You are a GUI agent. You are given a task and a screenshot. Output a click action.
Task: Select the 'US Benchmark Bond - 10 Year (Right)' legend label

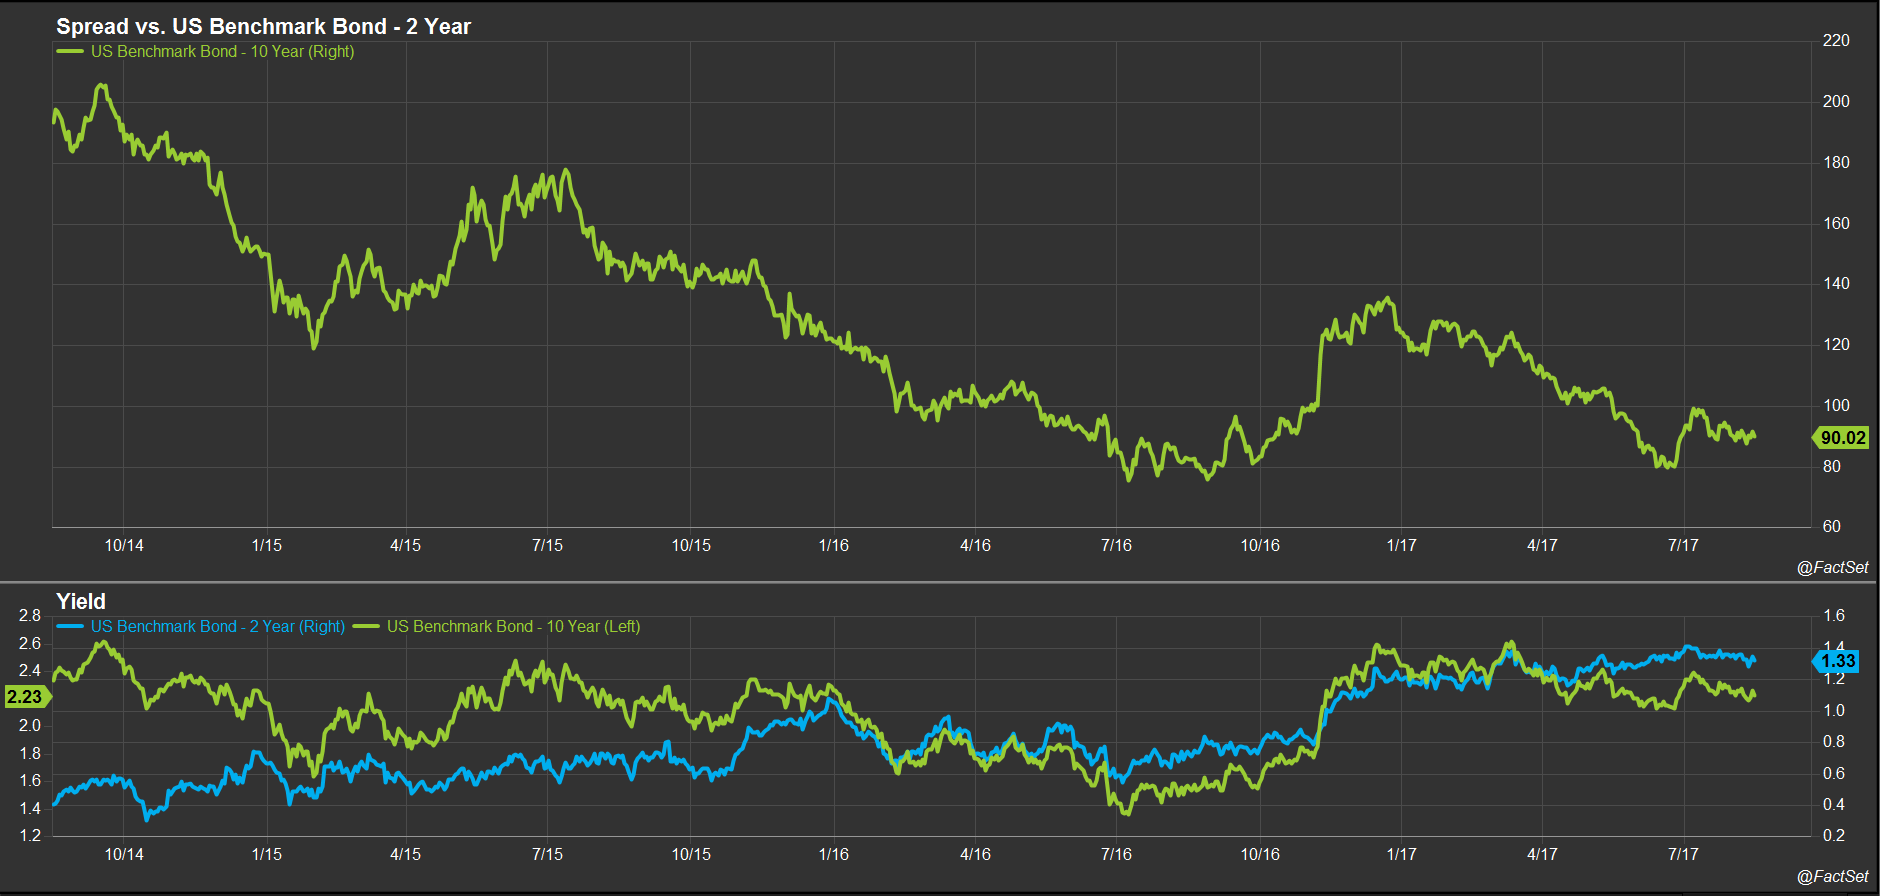pos(222,51)
